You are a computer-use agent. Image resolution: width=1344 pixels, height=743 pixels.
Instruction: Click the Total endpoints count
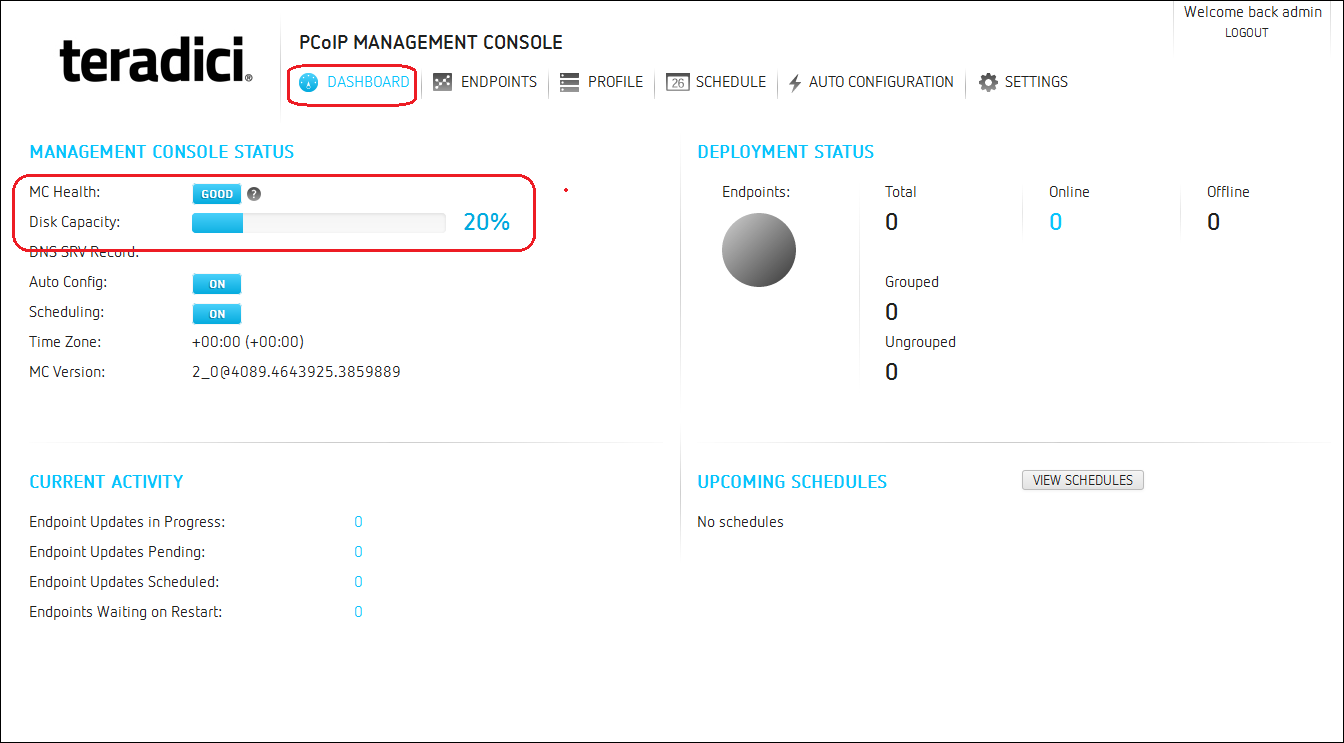892,222
